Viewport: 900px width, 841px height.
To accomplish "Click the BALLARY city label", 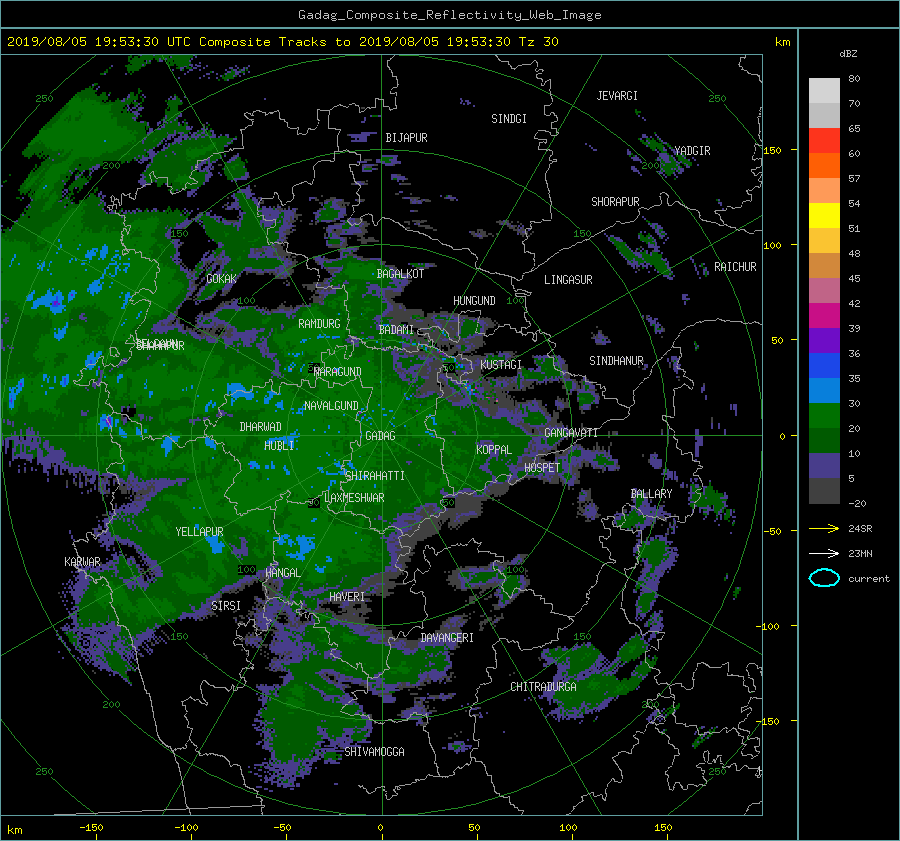I will [651, 494].
